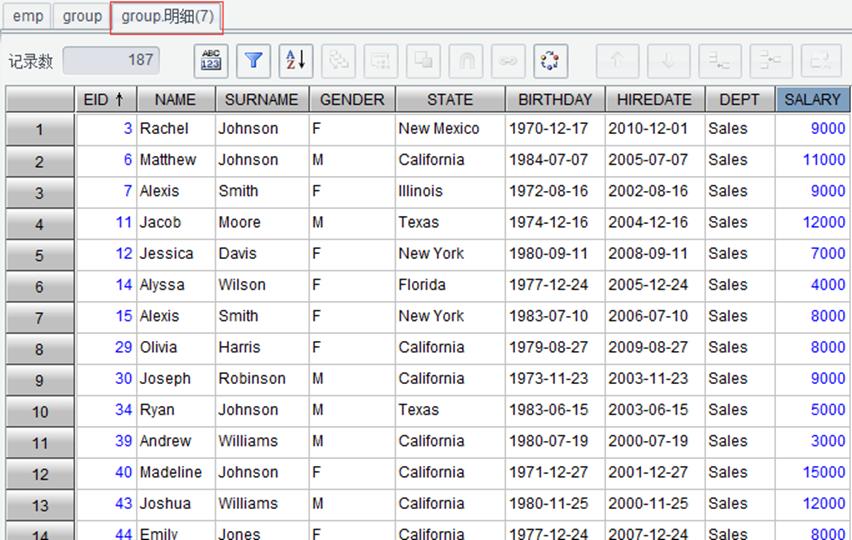Open the blue funnel filter tool

253,60
